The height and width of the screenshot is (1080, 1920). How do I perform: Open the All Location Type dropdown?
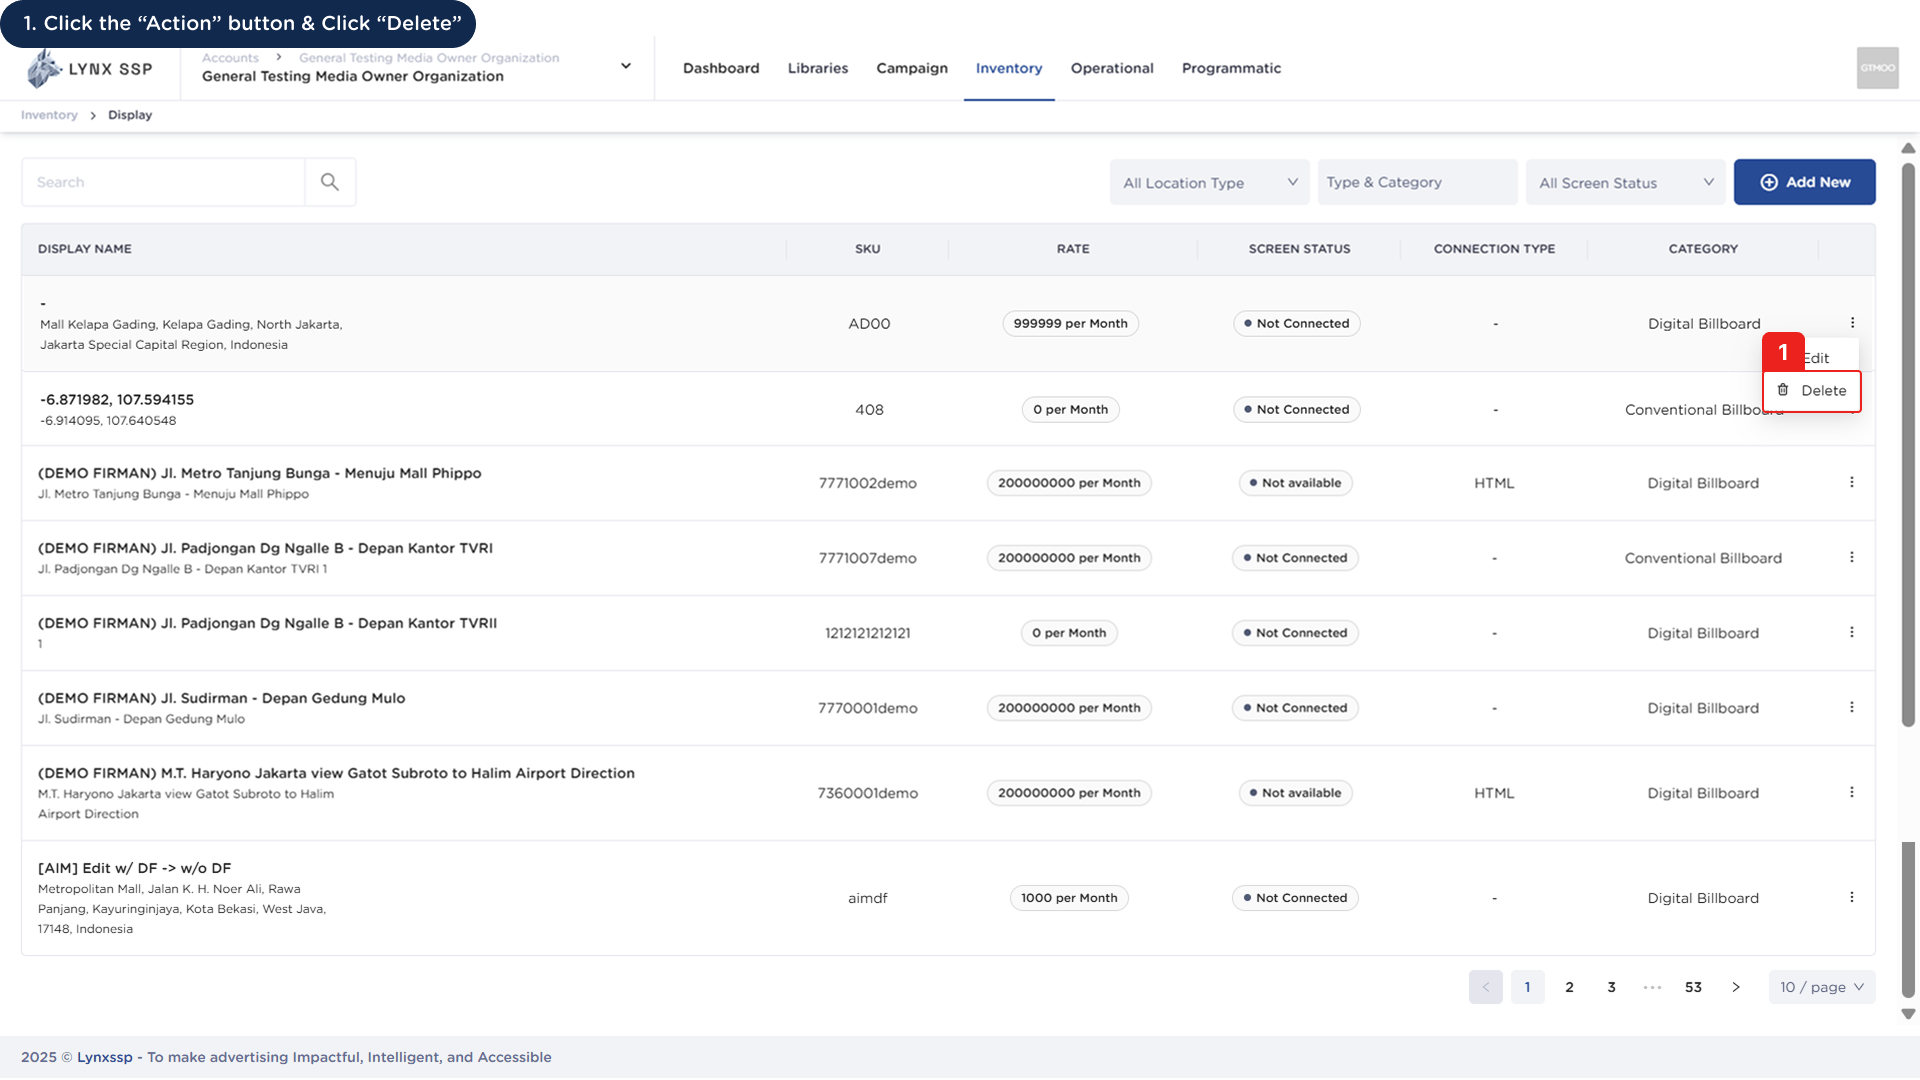click(x=1209, y=182)
